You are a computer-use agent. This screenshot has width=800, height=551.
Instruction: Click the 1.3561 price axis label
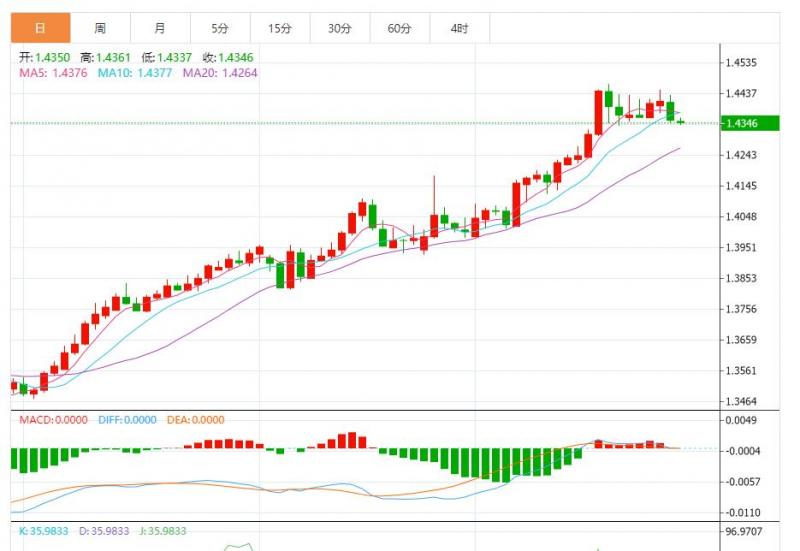741,371
